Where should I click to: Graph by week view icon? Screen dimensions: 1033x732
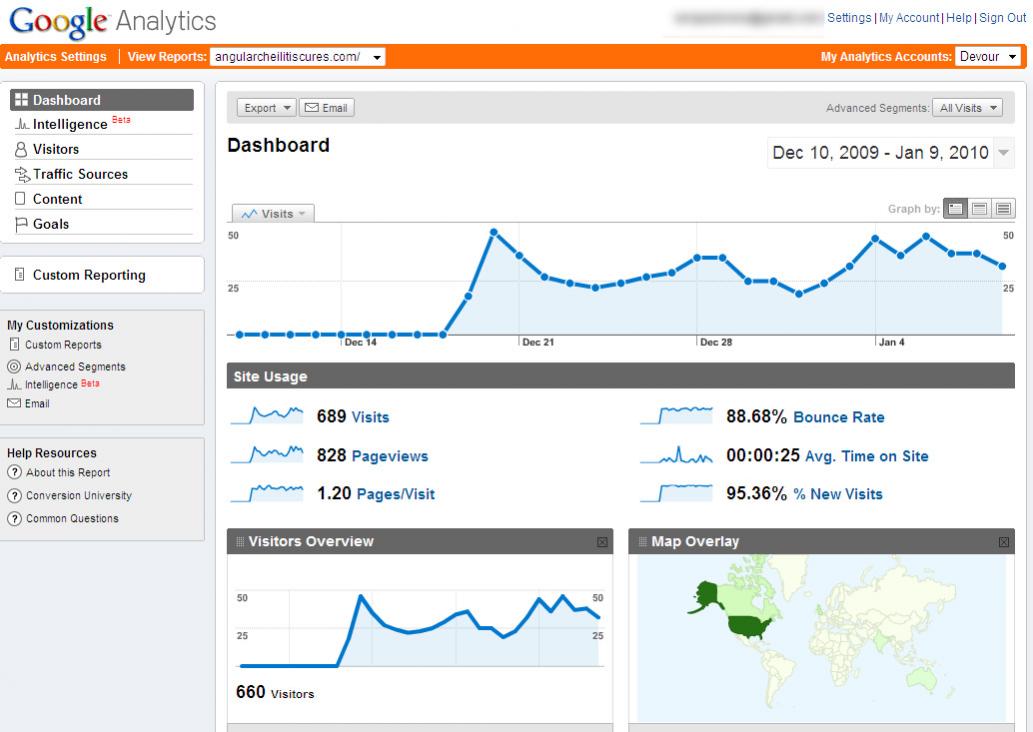coord(980,209)
